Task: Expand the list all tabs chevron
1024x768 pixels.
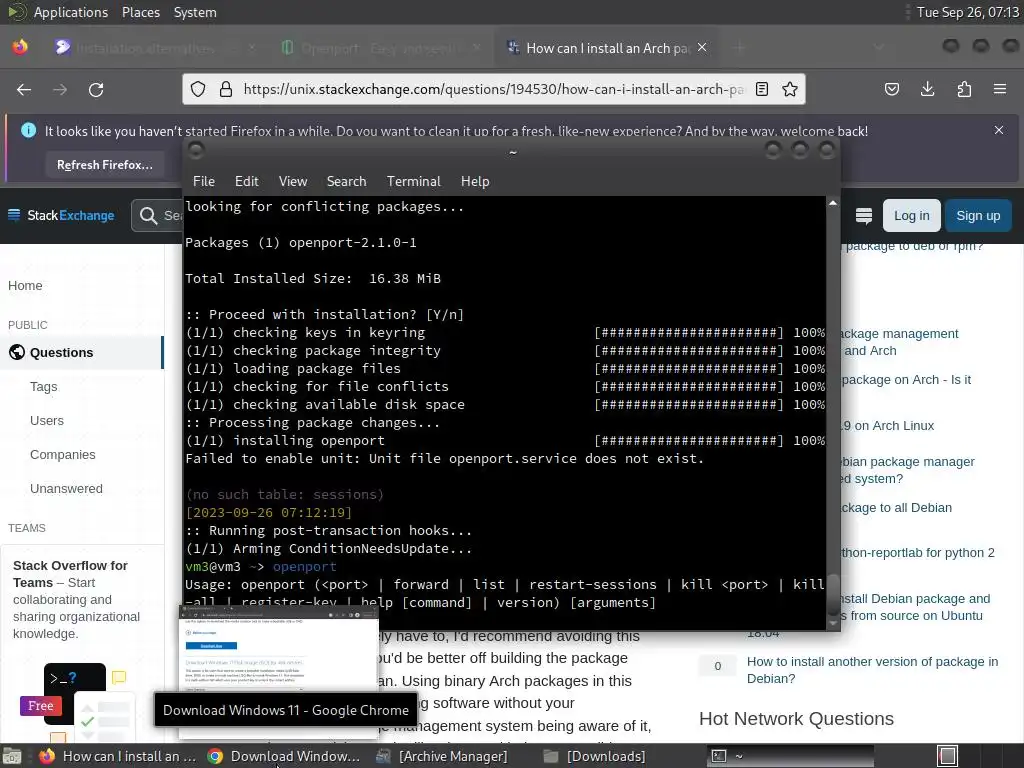Action: 879,48
